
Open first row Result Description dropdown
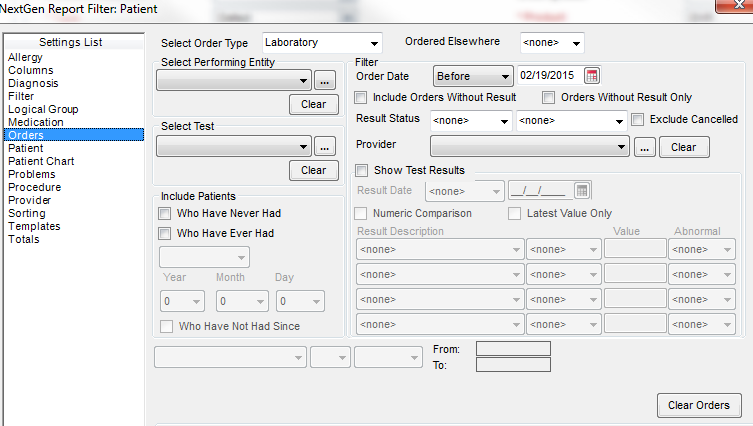pyautogui.click(x=440, y=249)
